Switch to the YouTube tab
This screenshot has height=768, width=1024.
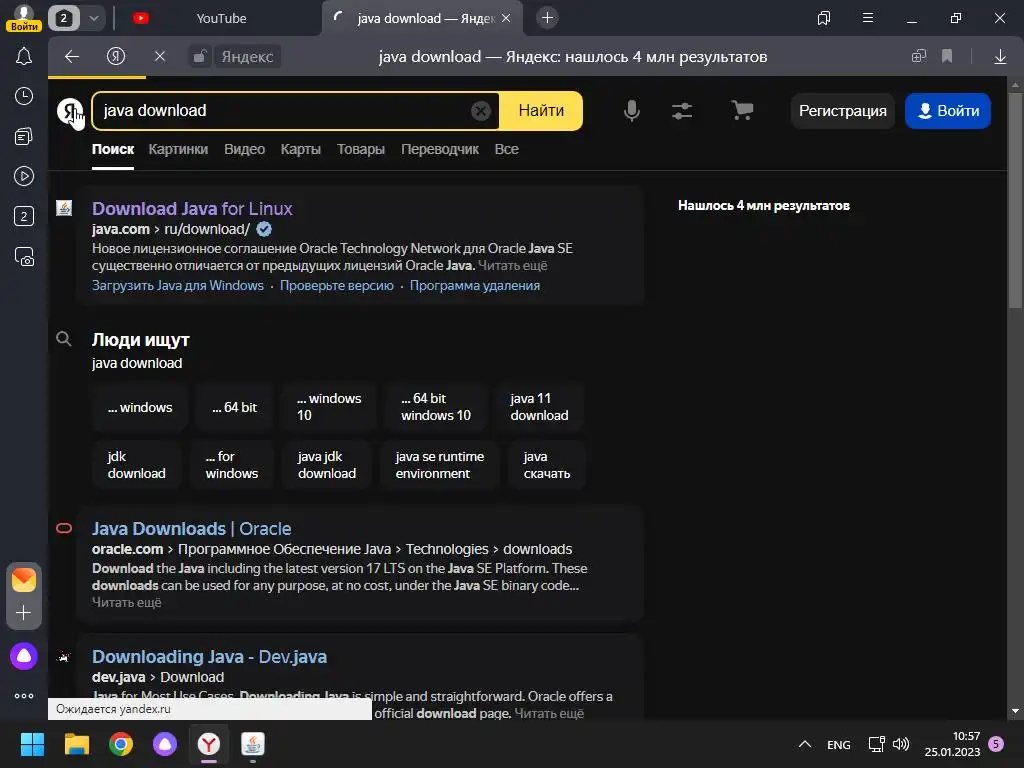[221, 18]
